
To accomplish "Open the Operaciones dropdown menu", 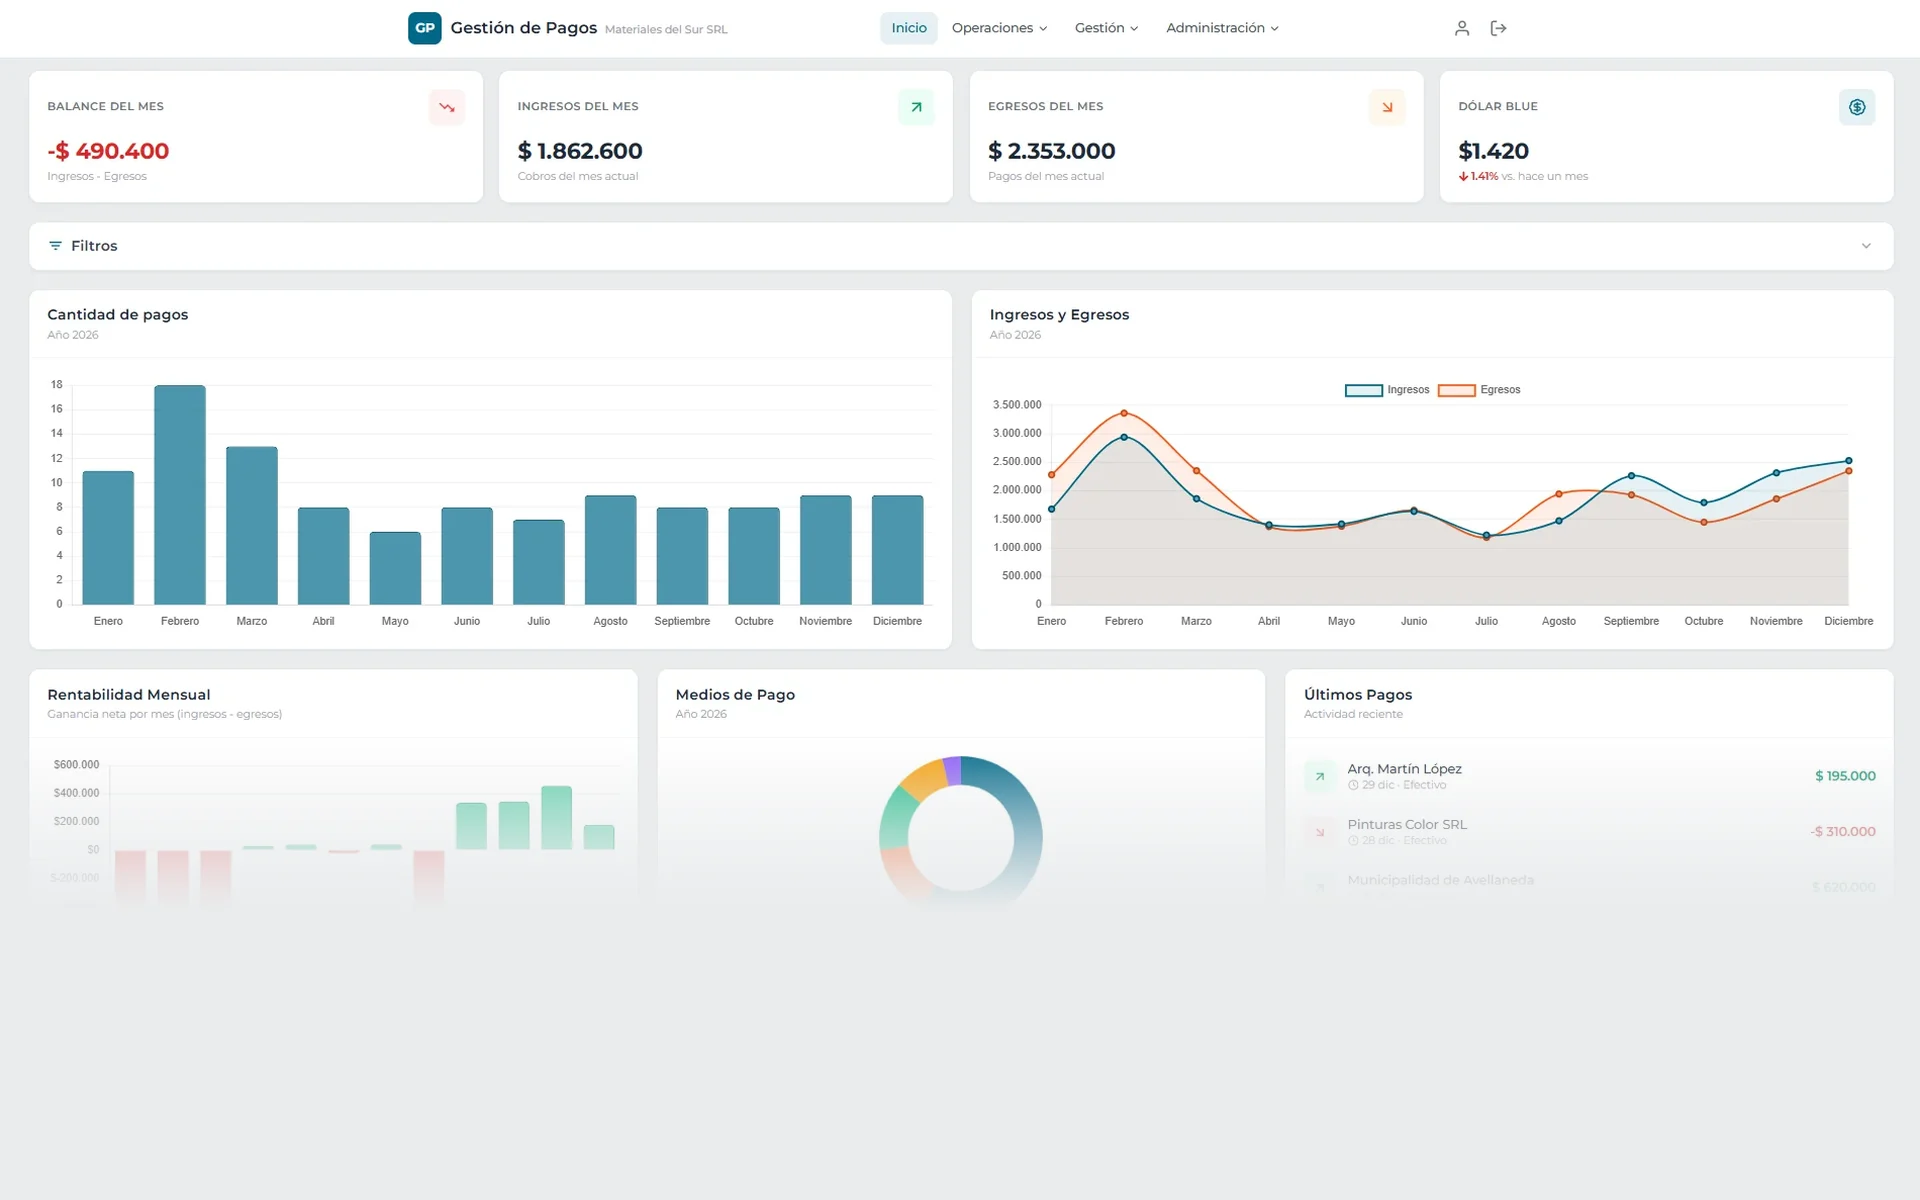I will 999,28.
